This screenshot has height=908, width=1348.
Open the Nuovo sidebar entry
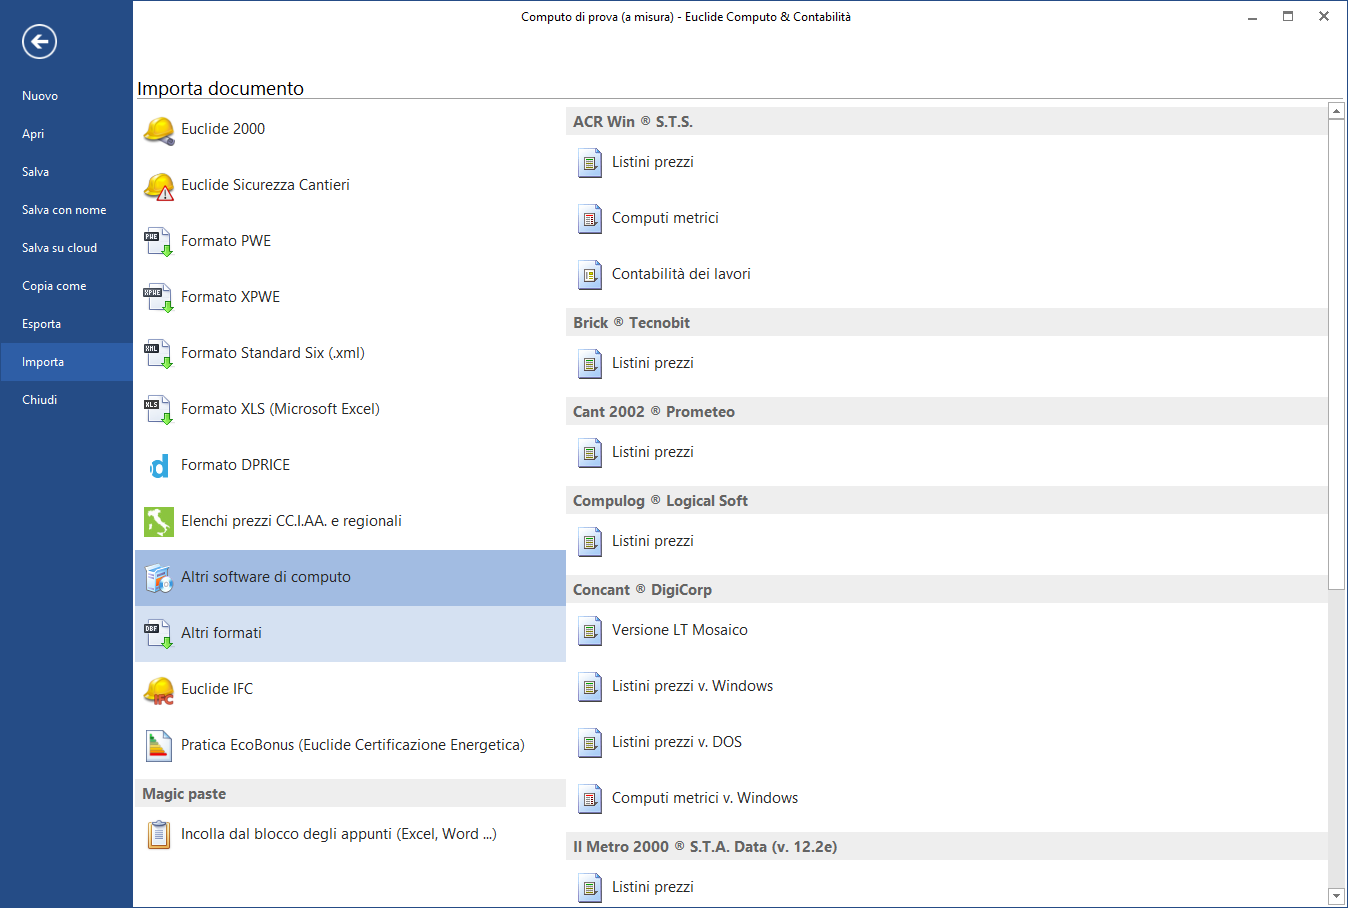click(40, 96)
